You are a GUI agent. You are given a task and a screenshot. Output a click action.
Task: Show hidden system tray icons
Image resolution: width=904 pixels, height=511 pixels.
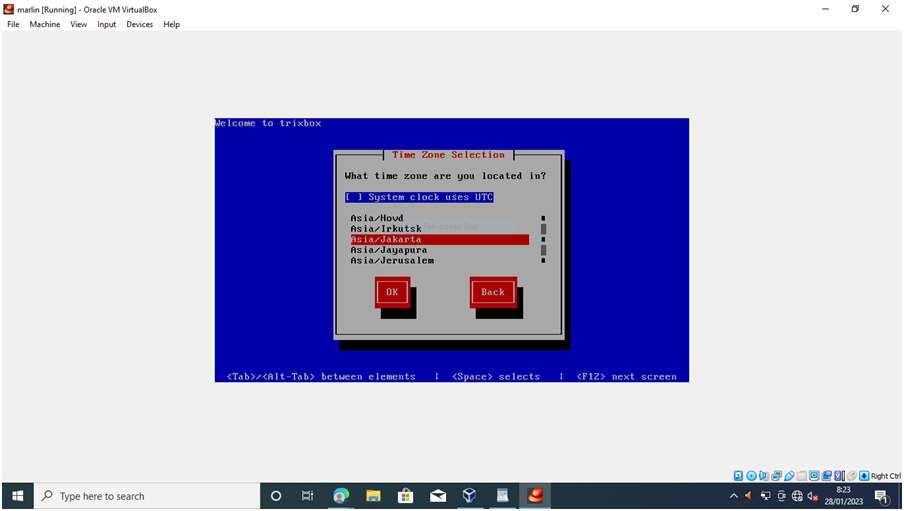(733, 496)
